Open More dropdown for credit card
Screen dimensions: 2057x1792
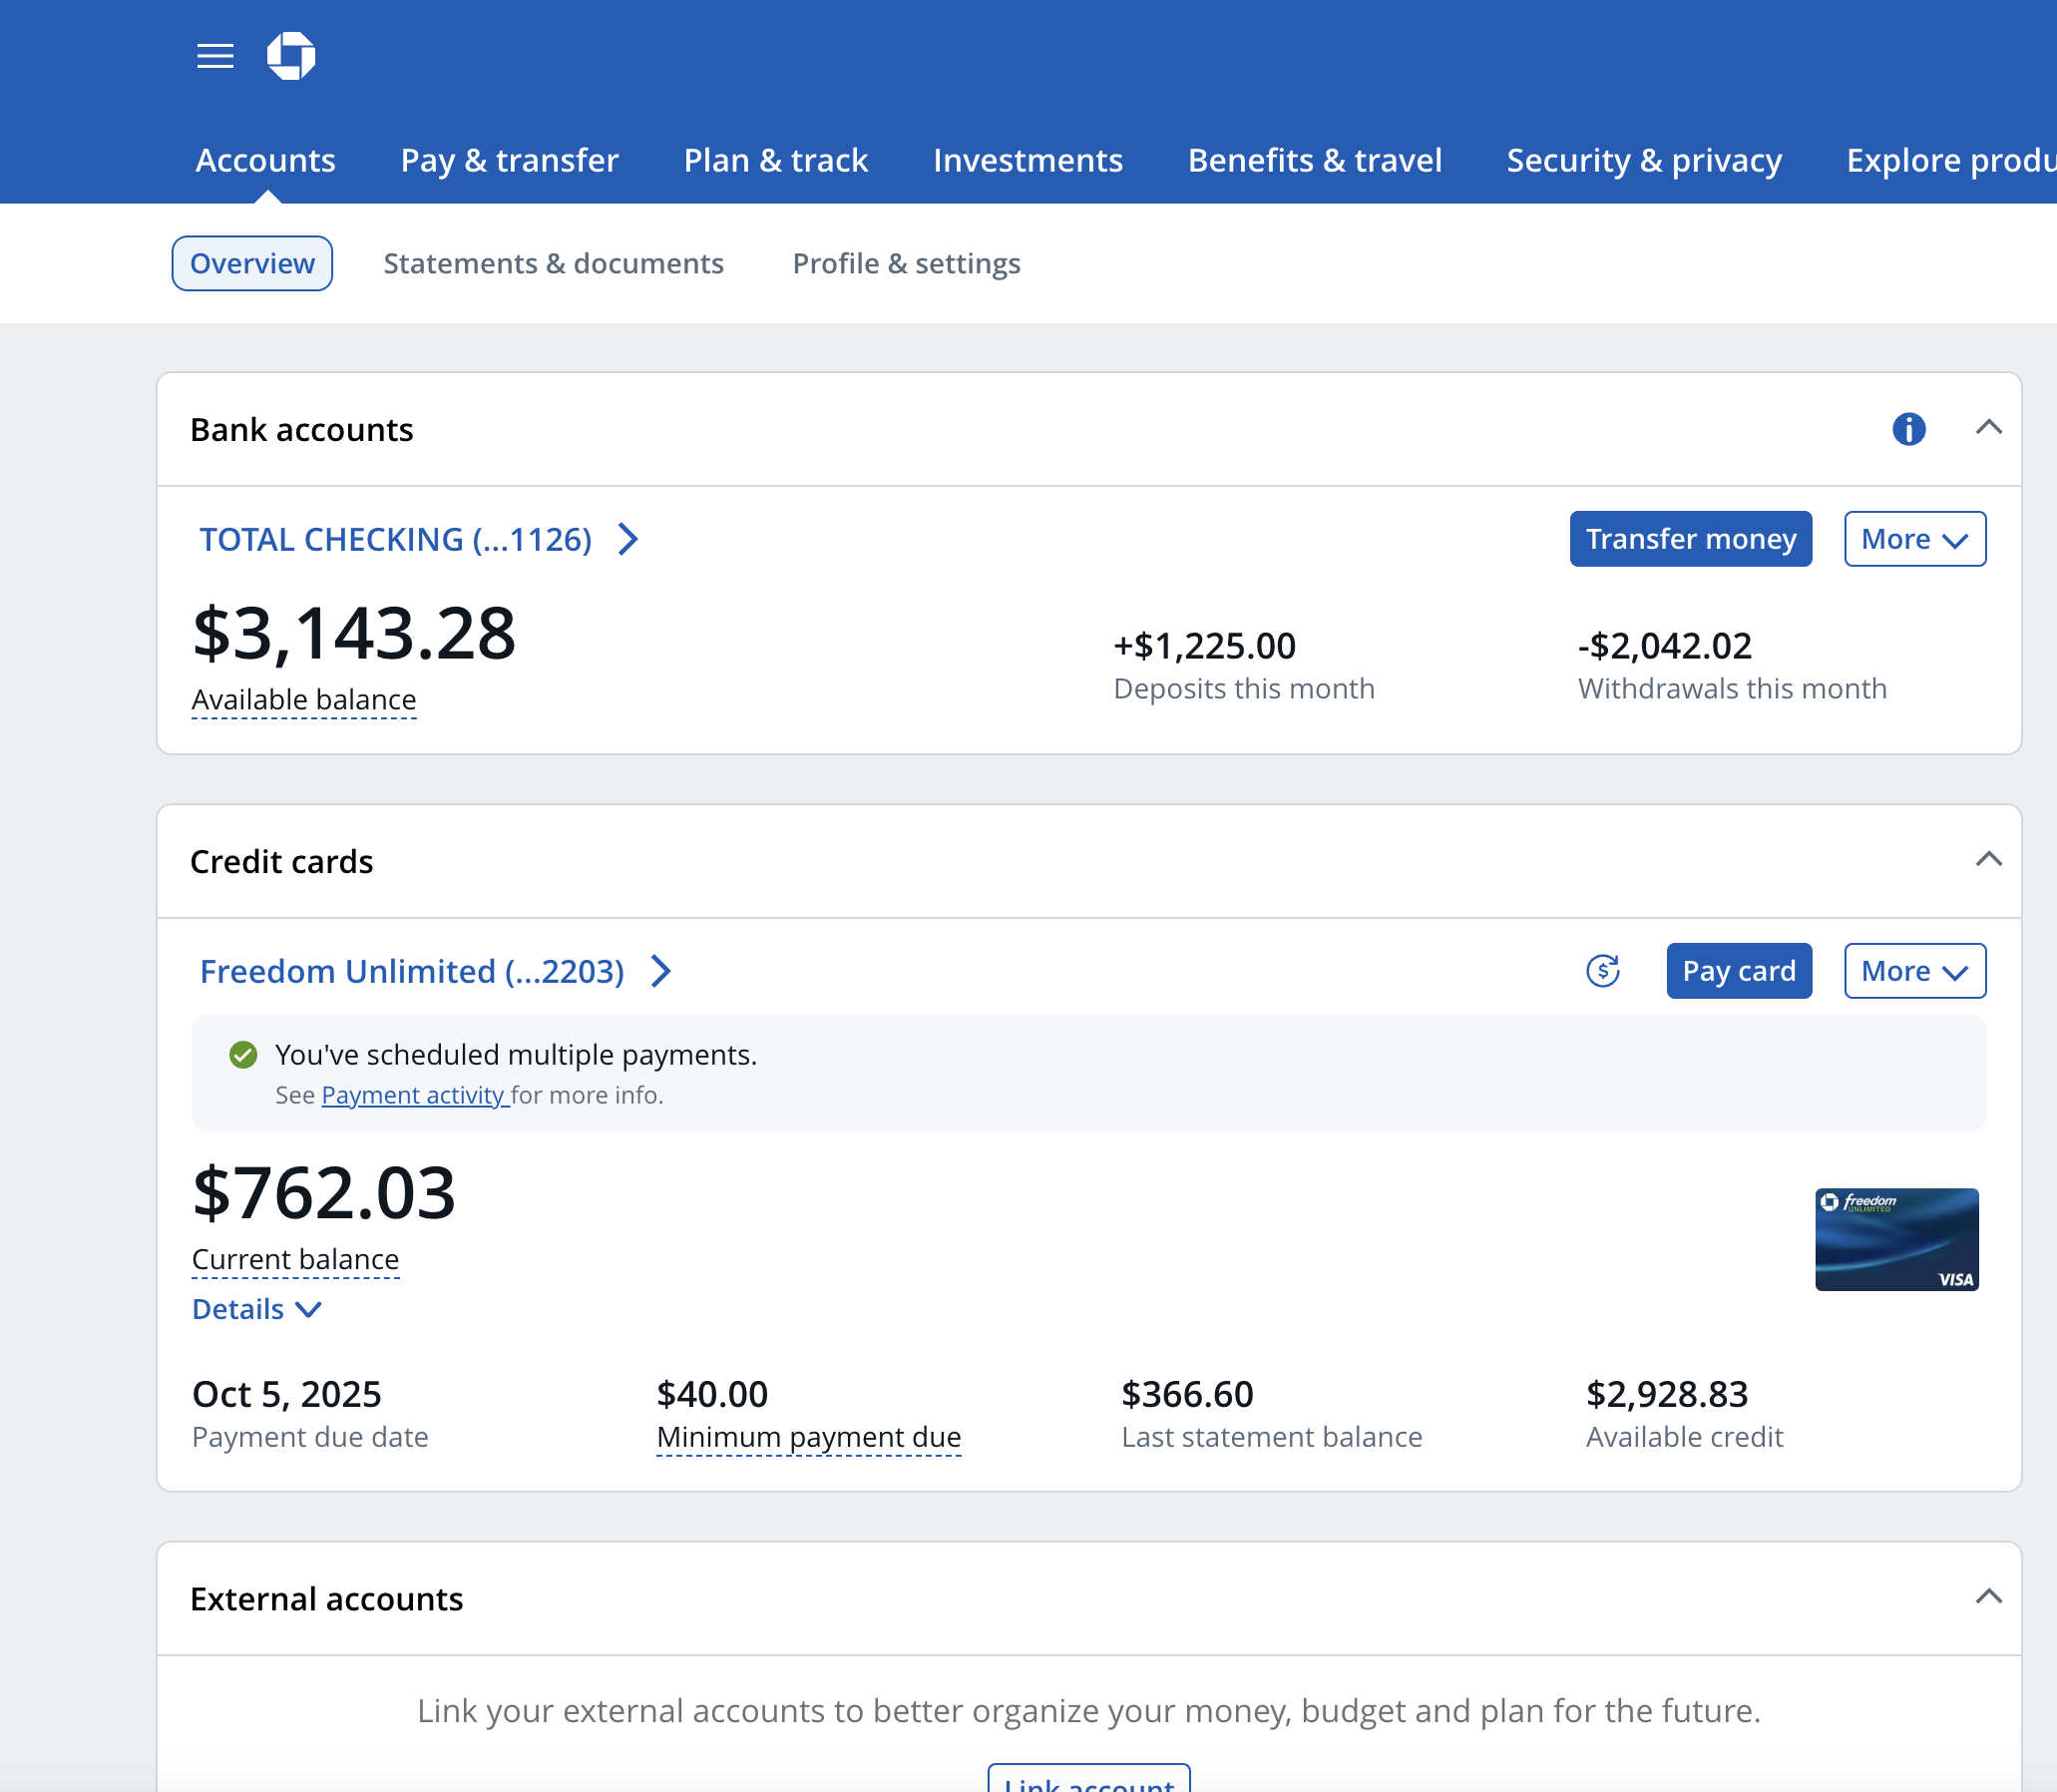click(x=1914, y=970)
